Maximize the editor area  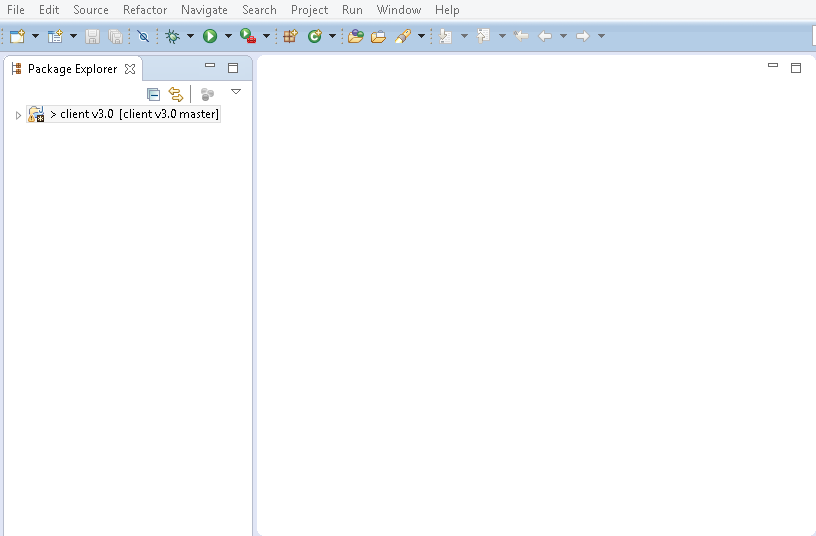[x=796, y=68]
